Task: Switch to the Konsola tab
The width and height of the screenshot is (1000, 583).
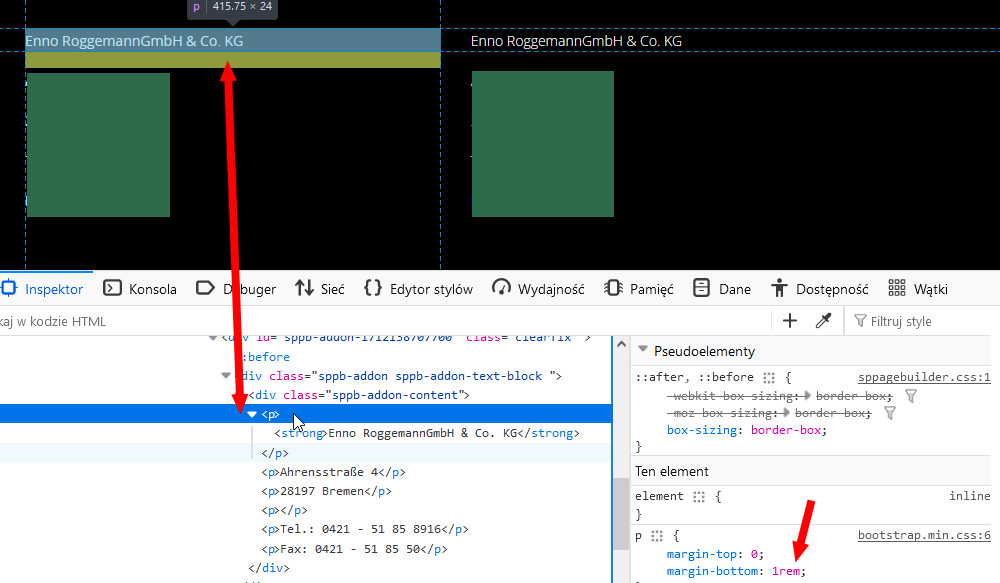Action: point(140,289)
